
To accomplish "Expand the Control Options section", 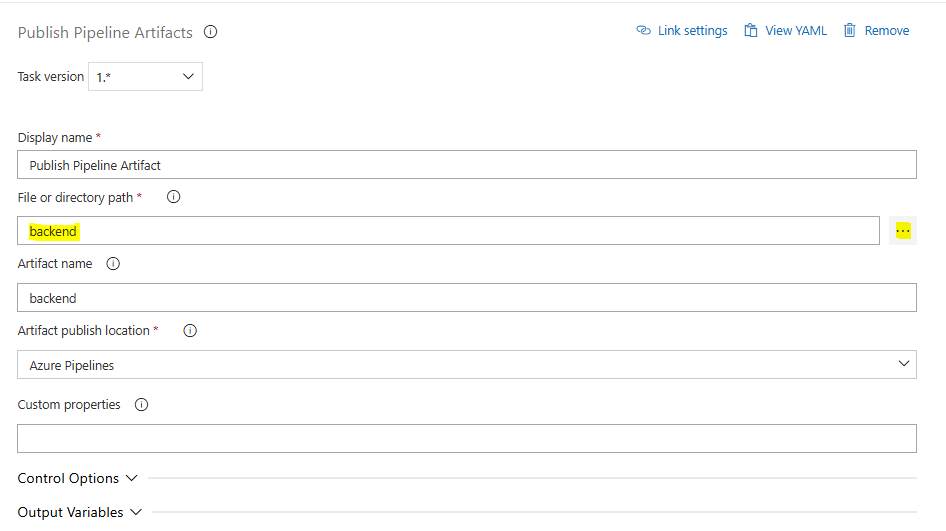I will pyautogui.click(x=78, y=478).
